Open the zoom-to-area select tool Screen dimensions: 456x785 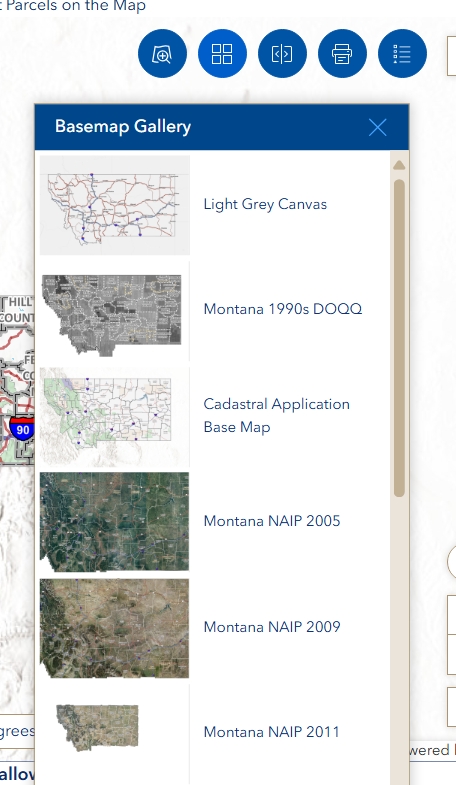(x=162, y=54)
